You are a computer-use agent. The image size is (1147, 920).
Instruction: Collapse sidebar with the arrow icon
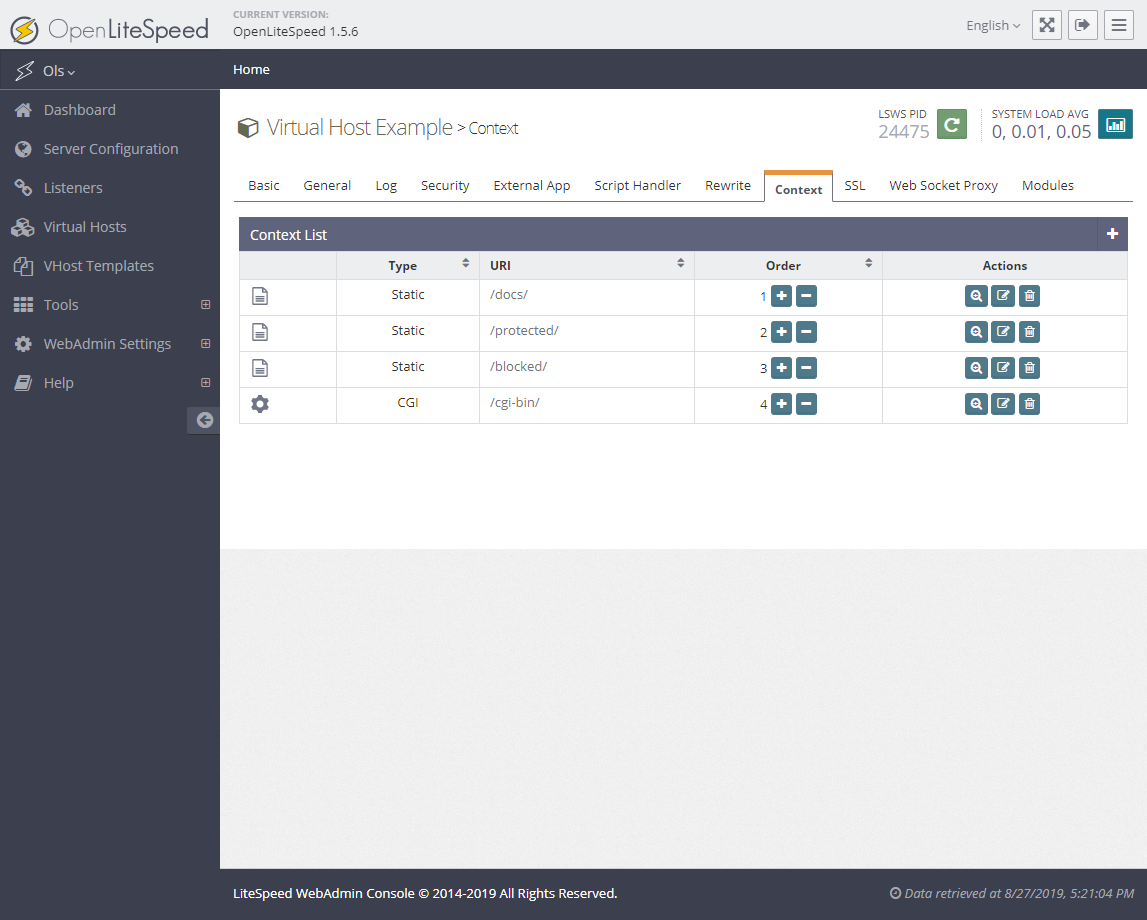coord(204,420)
